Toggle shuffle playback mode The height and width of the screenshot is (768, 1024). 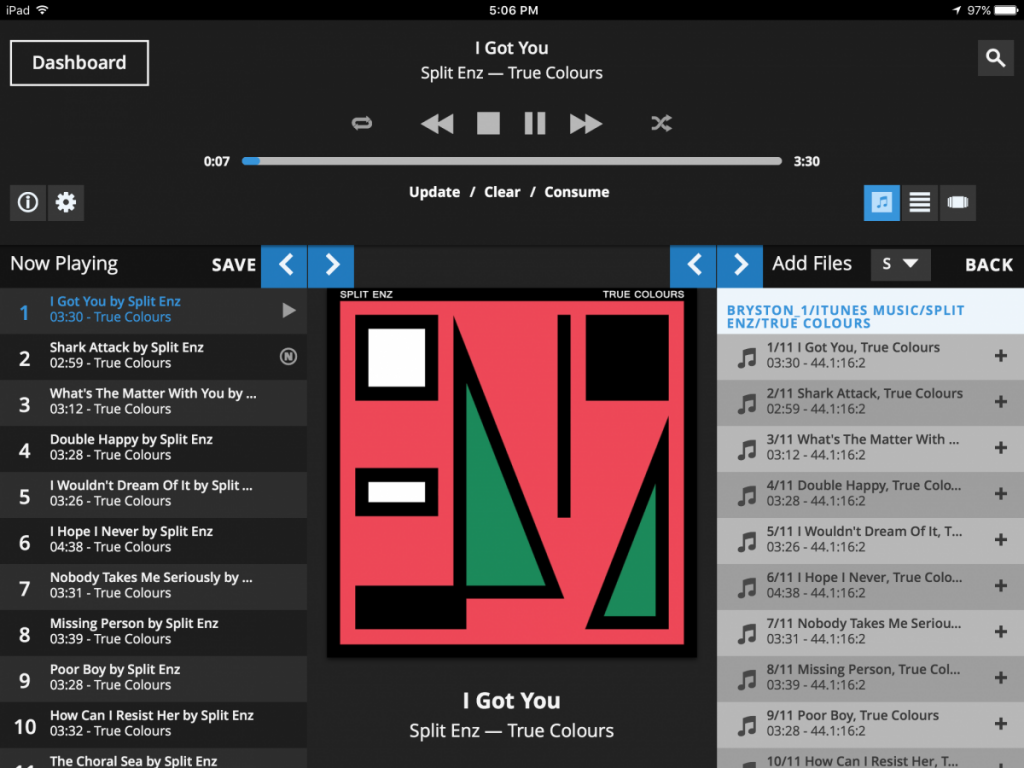tap(662, 123)
